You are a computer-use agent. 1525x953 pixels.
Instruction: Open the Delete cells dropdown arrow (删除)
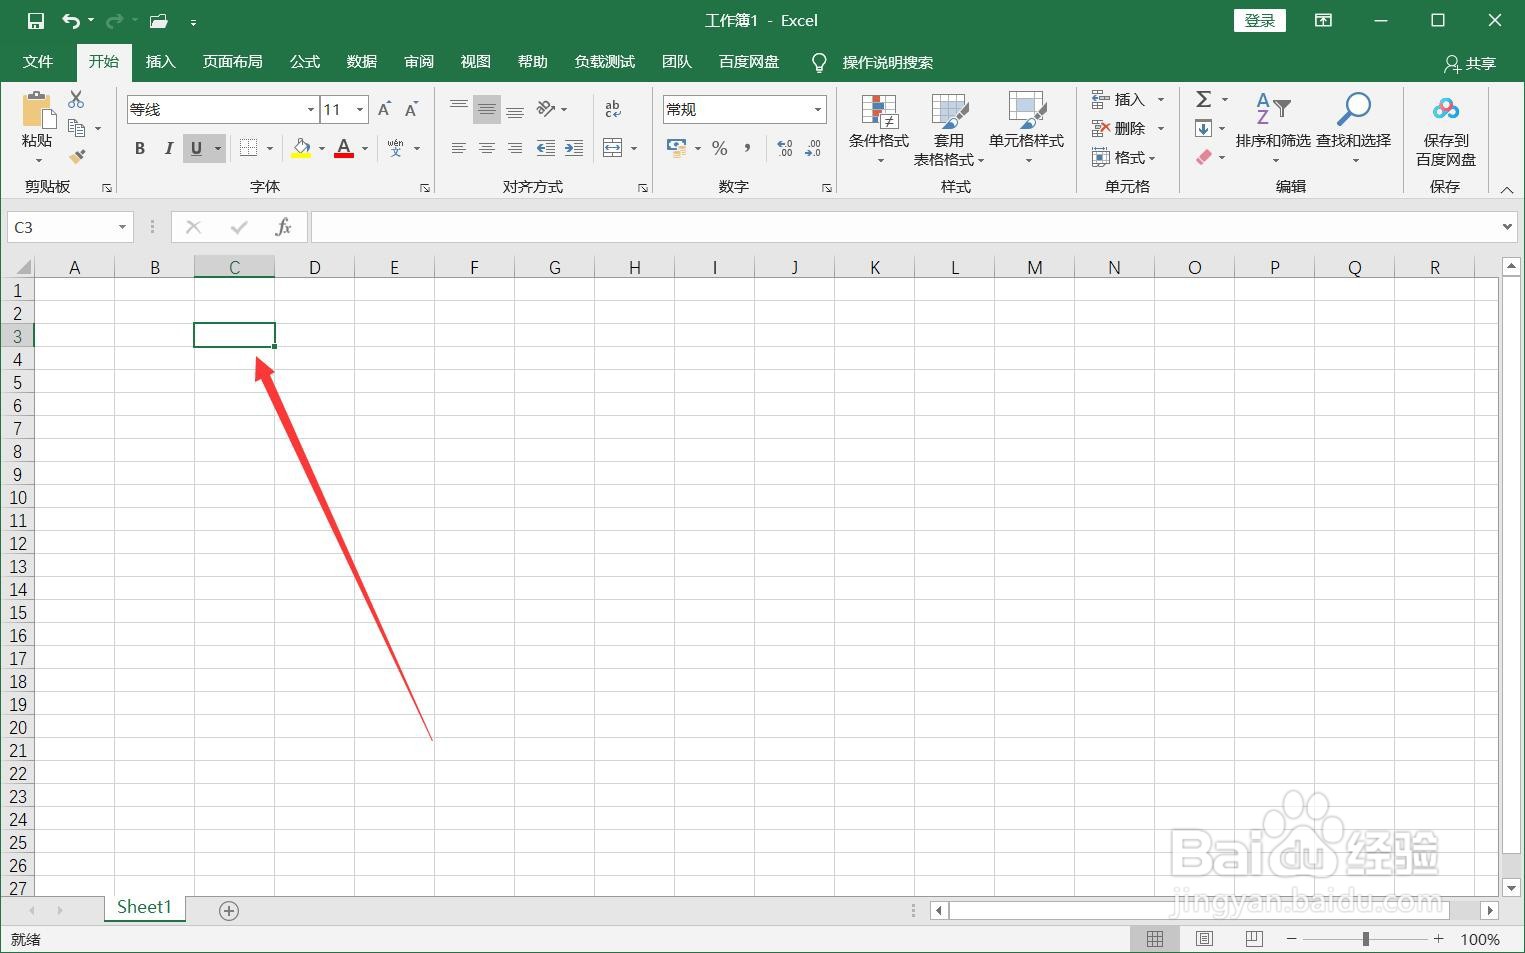pyautogui.click(x=1161, y=128)
